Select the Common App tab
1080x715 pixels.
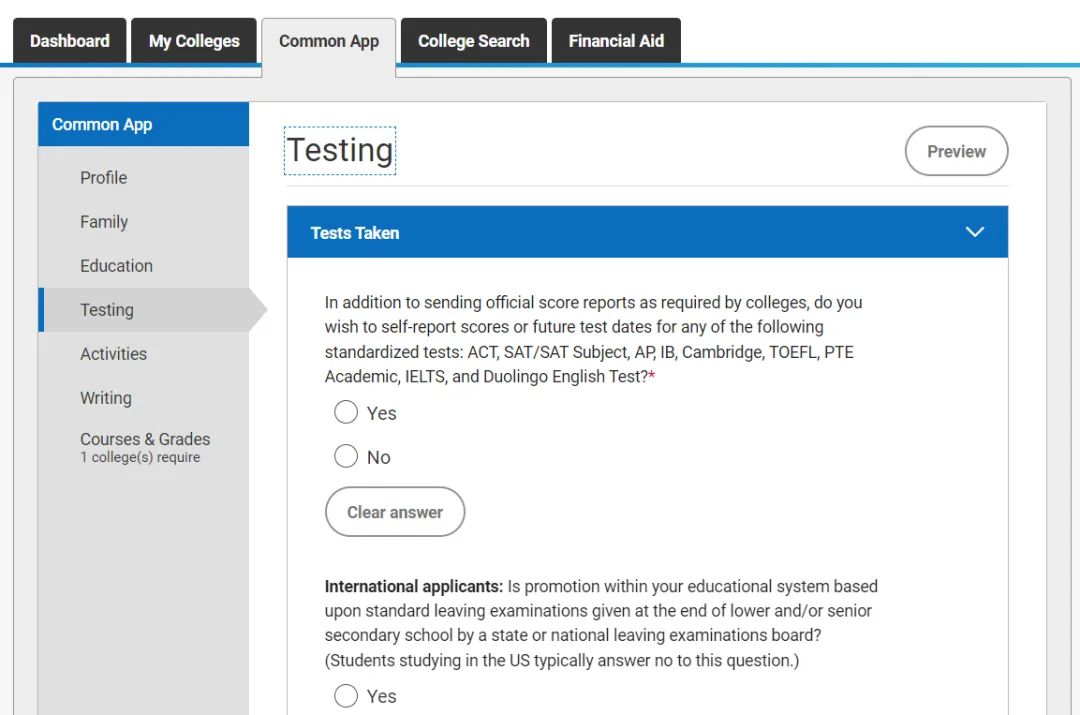329,41
